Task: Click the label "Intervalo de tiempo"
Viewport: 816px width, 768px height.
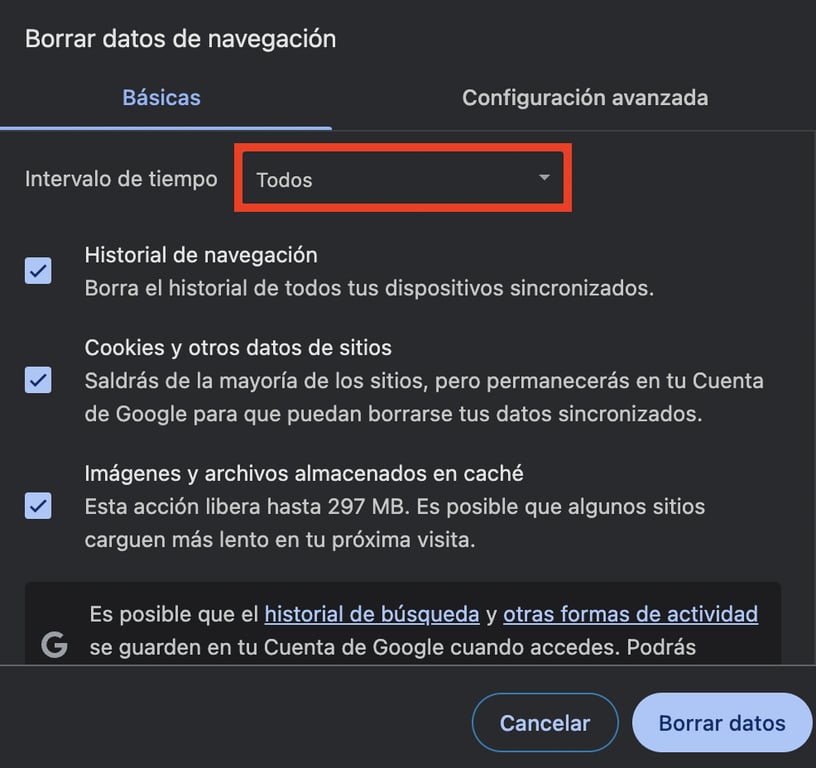Action: (x=120, y=178)
